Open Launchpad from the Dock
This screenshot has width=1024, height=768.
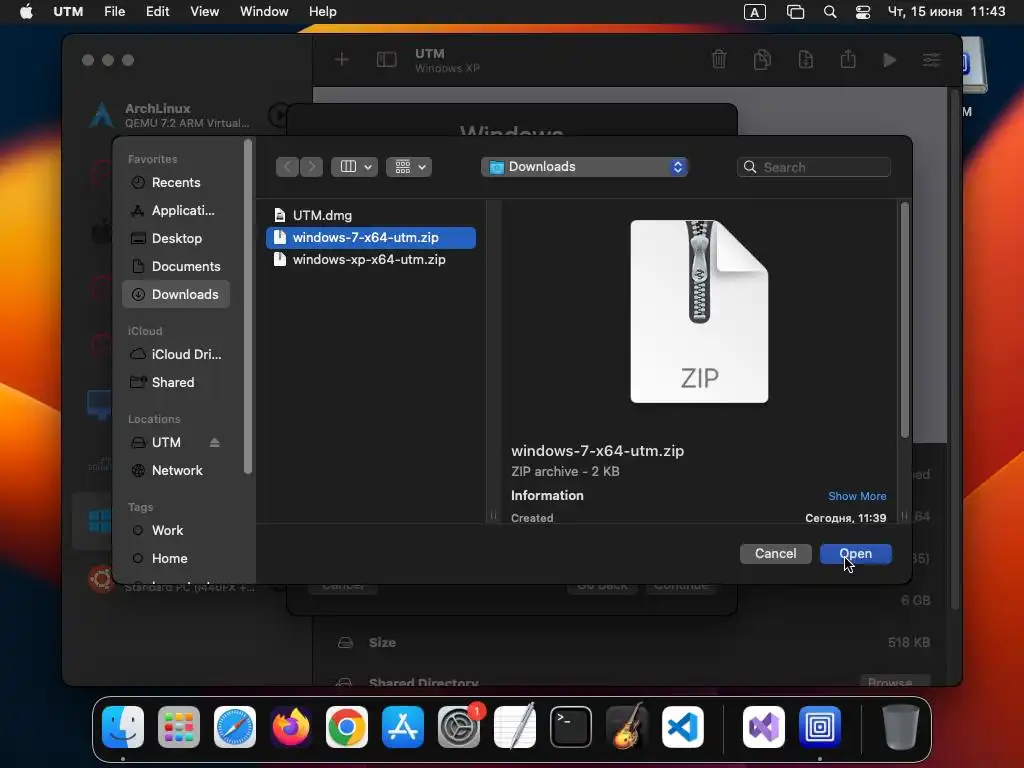179,727
